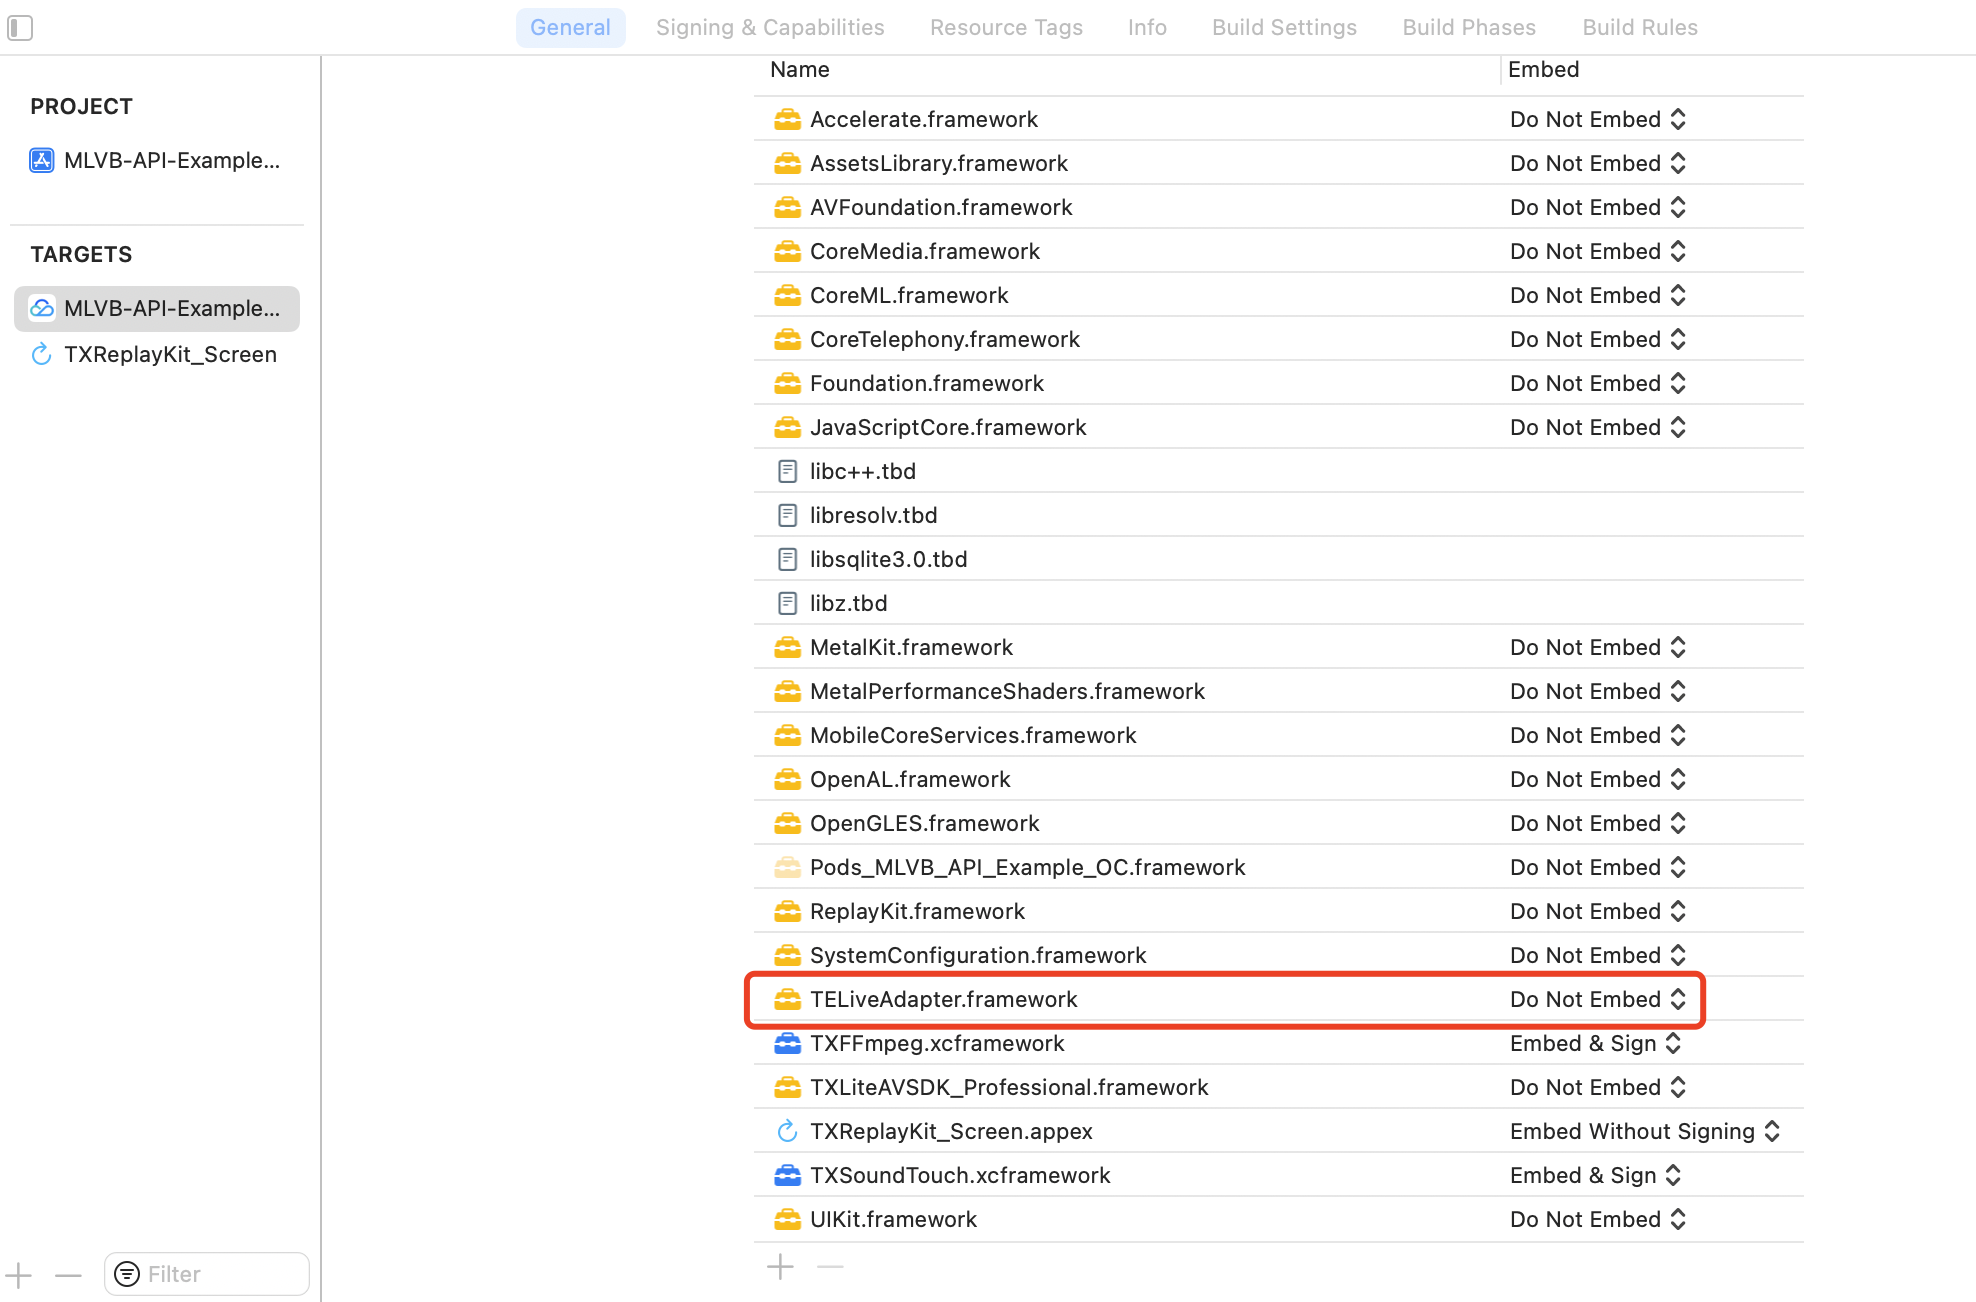Go to the Build Phases tab
Image resolution: width=1976 pixels, height=1302 pixels.
point(1468,27)
